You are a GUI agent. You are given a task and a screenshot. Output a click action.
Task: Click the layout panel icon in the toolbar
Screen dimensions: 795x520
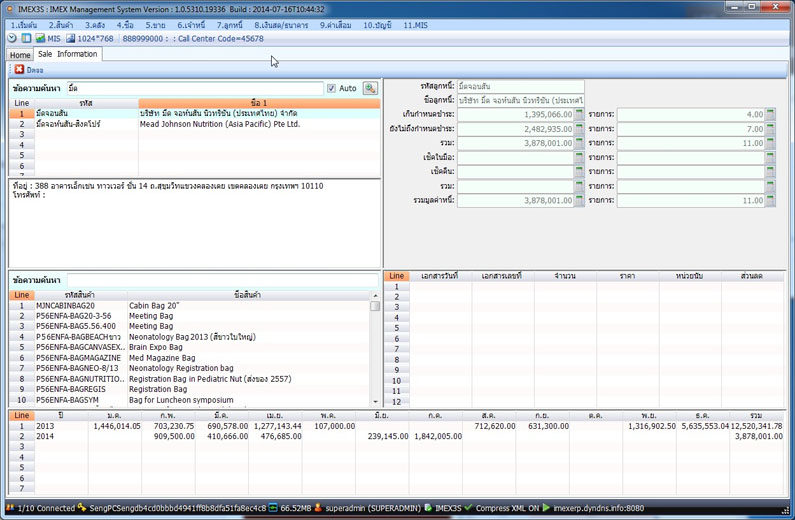click(26, 39)
